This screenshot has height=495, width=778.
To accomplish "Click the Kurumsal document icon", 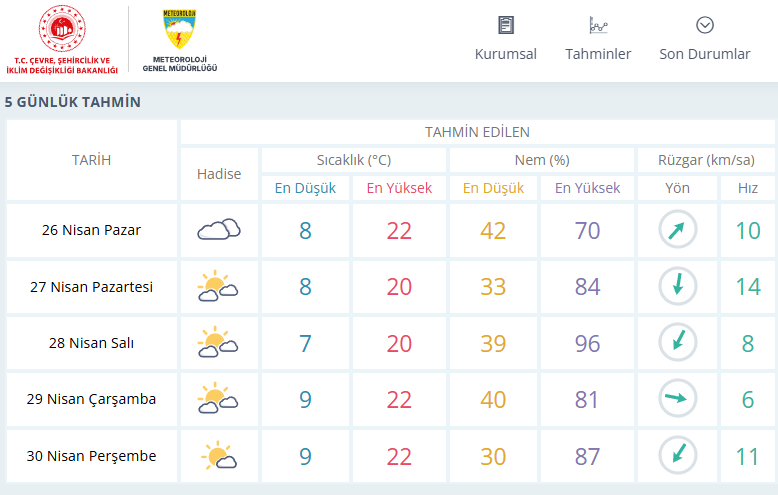I will pos(506,25).
